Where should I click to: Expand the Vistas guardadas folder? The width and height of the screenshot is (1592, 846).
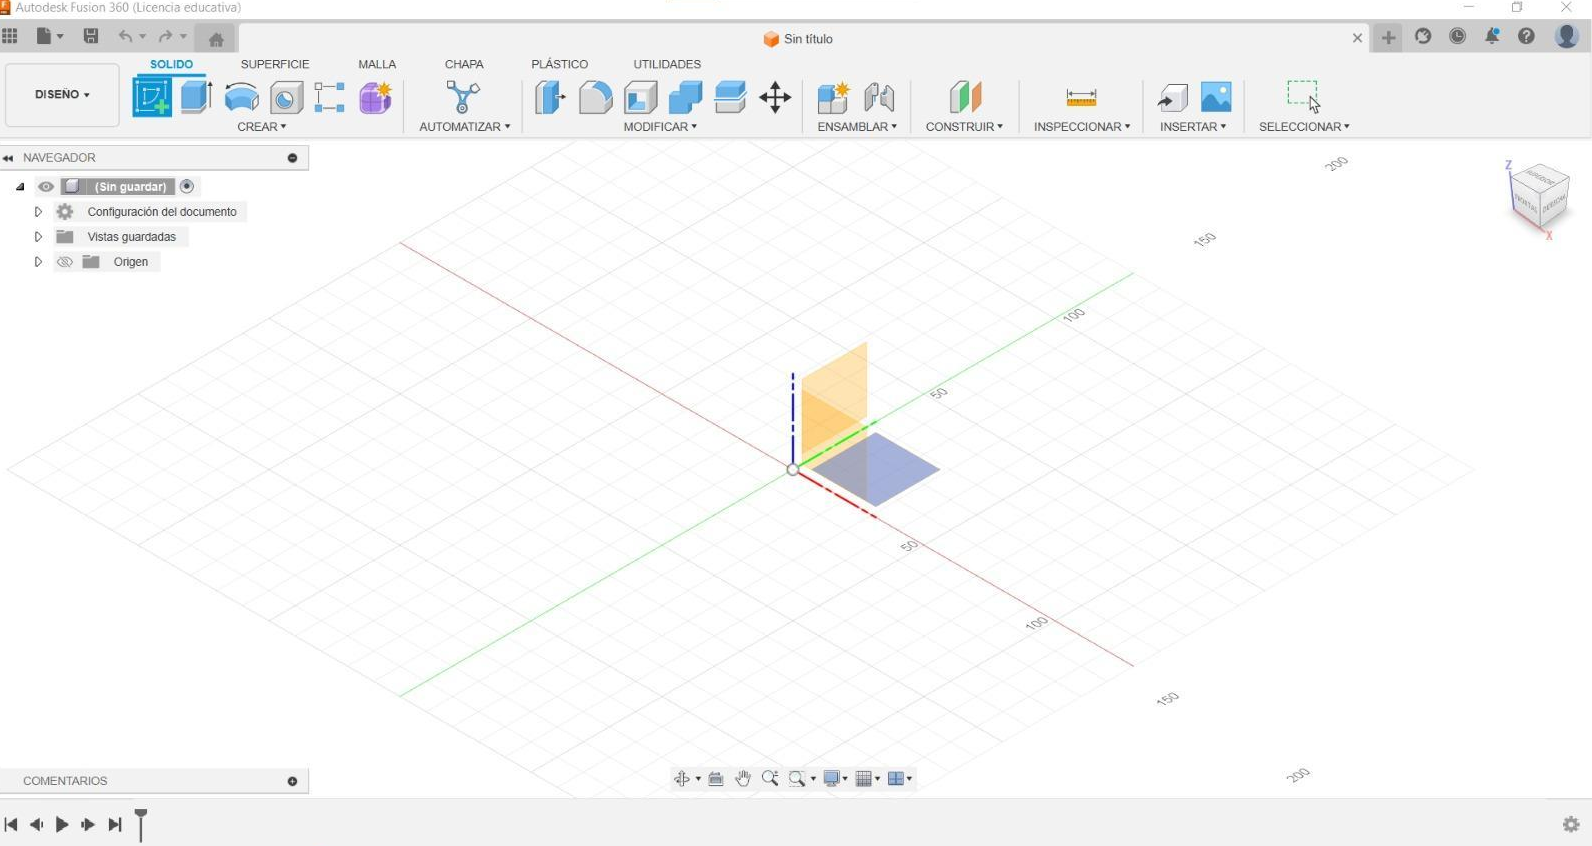(38, 237)
